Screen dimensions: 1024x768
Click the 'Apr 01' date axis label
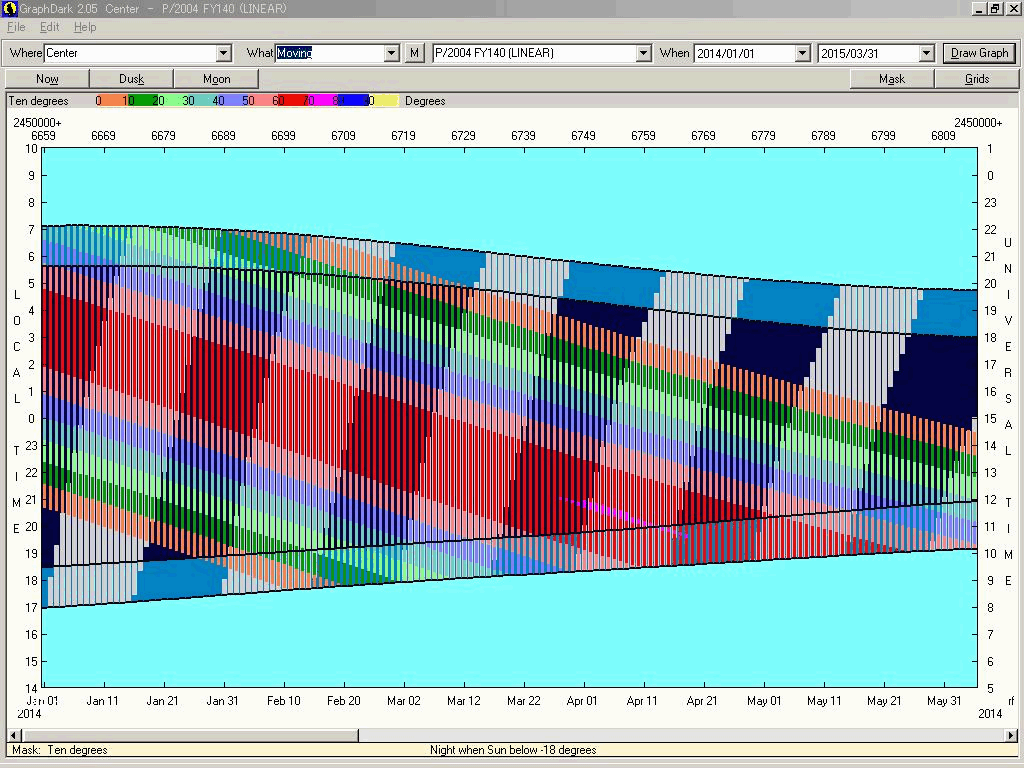coord(582,701)
